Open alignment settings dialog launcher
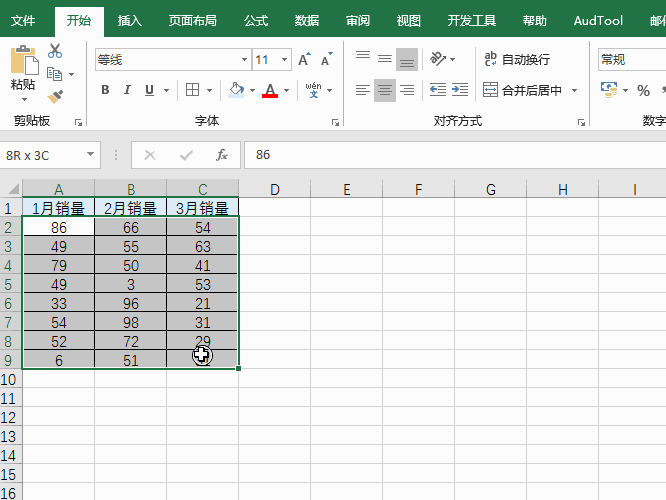 click(581, 122)
